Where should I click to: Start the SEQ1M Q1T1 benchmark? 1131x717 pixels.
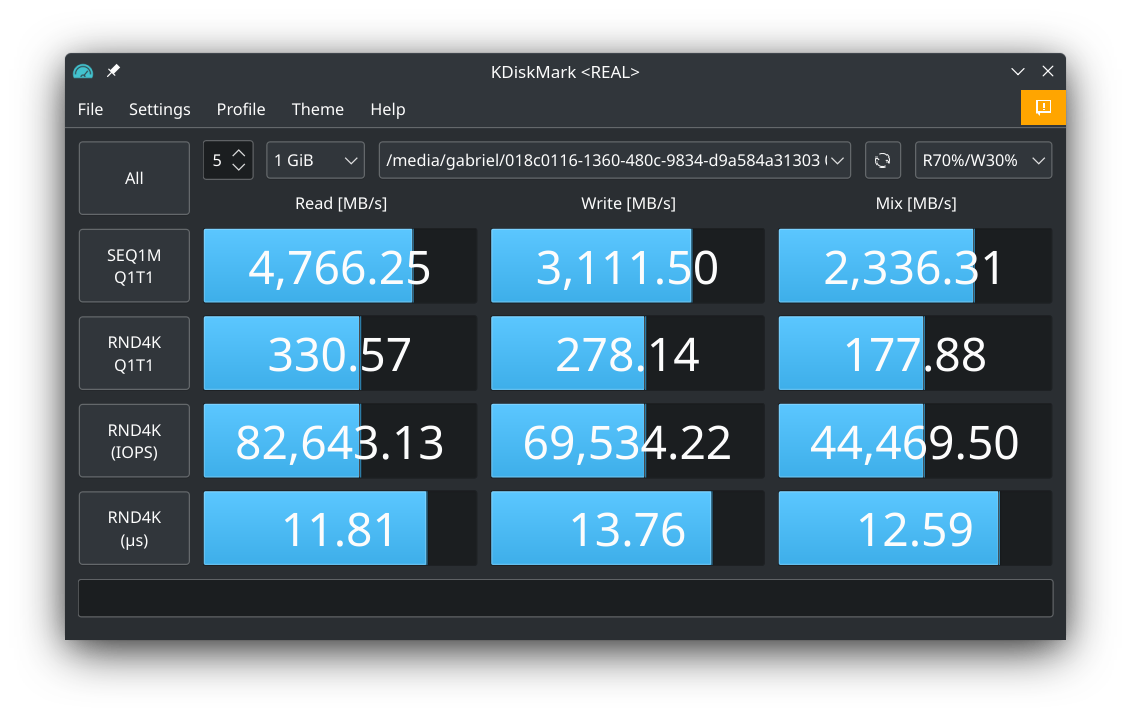pos(134,266)
